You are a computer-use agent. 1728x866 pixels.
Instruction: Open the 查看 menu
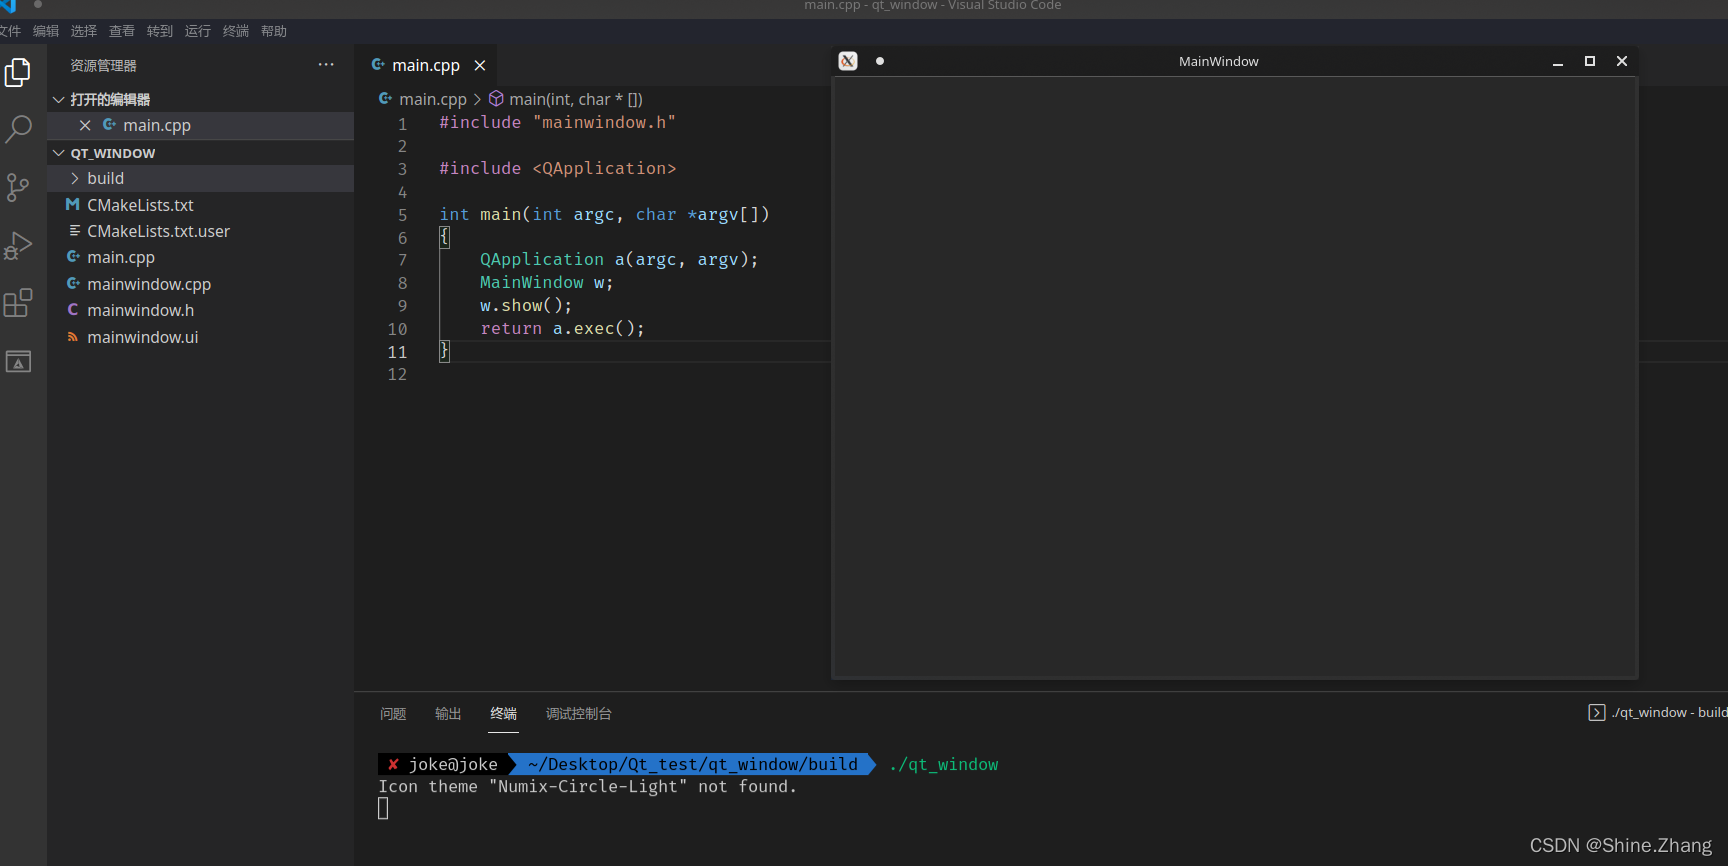(x=122, y=31)
